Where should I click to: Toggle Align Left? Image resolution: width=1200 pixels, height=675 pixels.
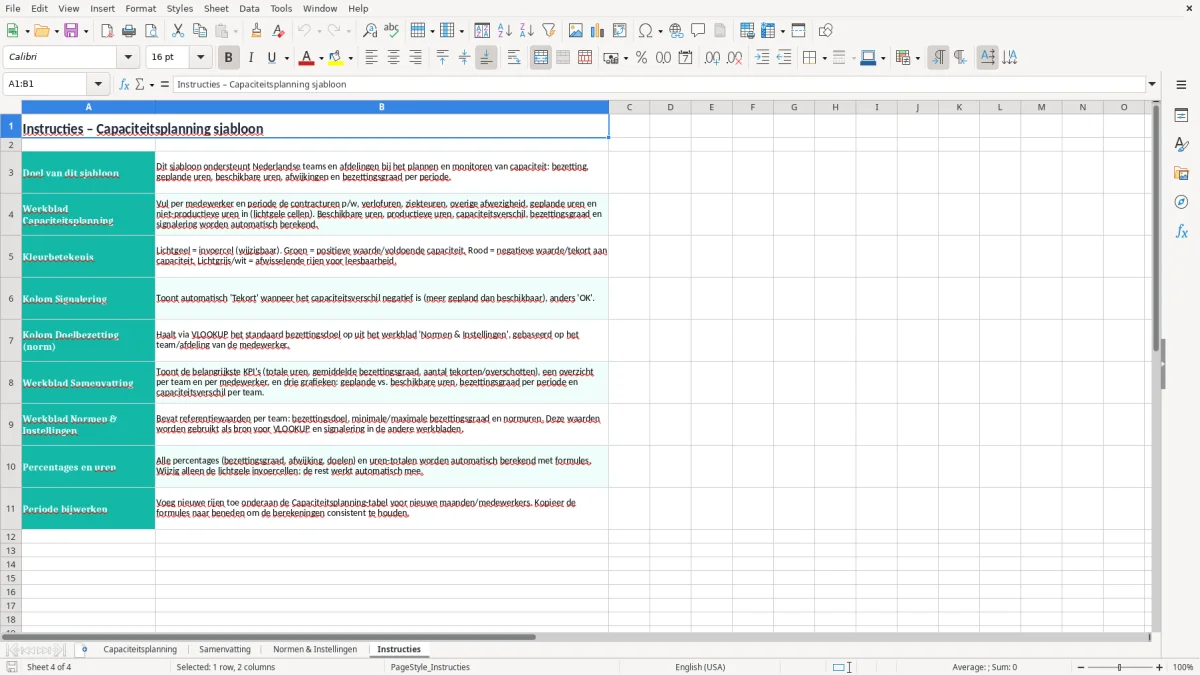click(371, 58)
